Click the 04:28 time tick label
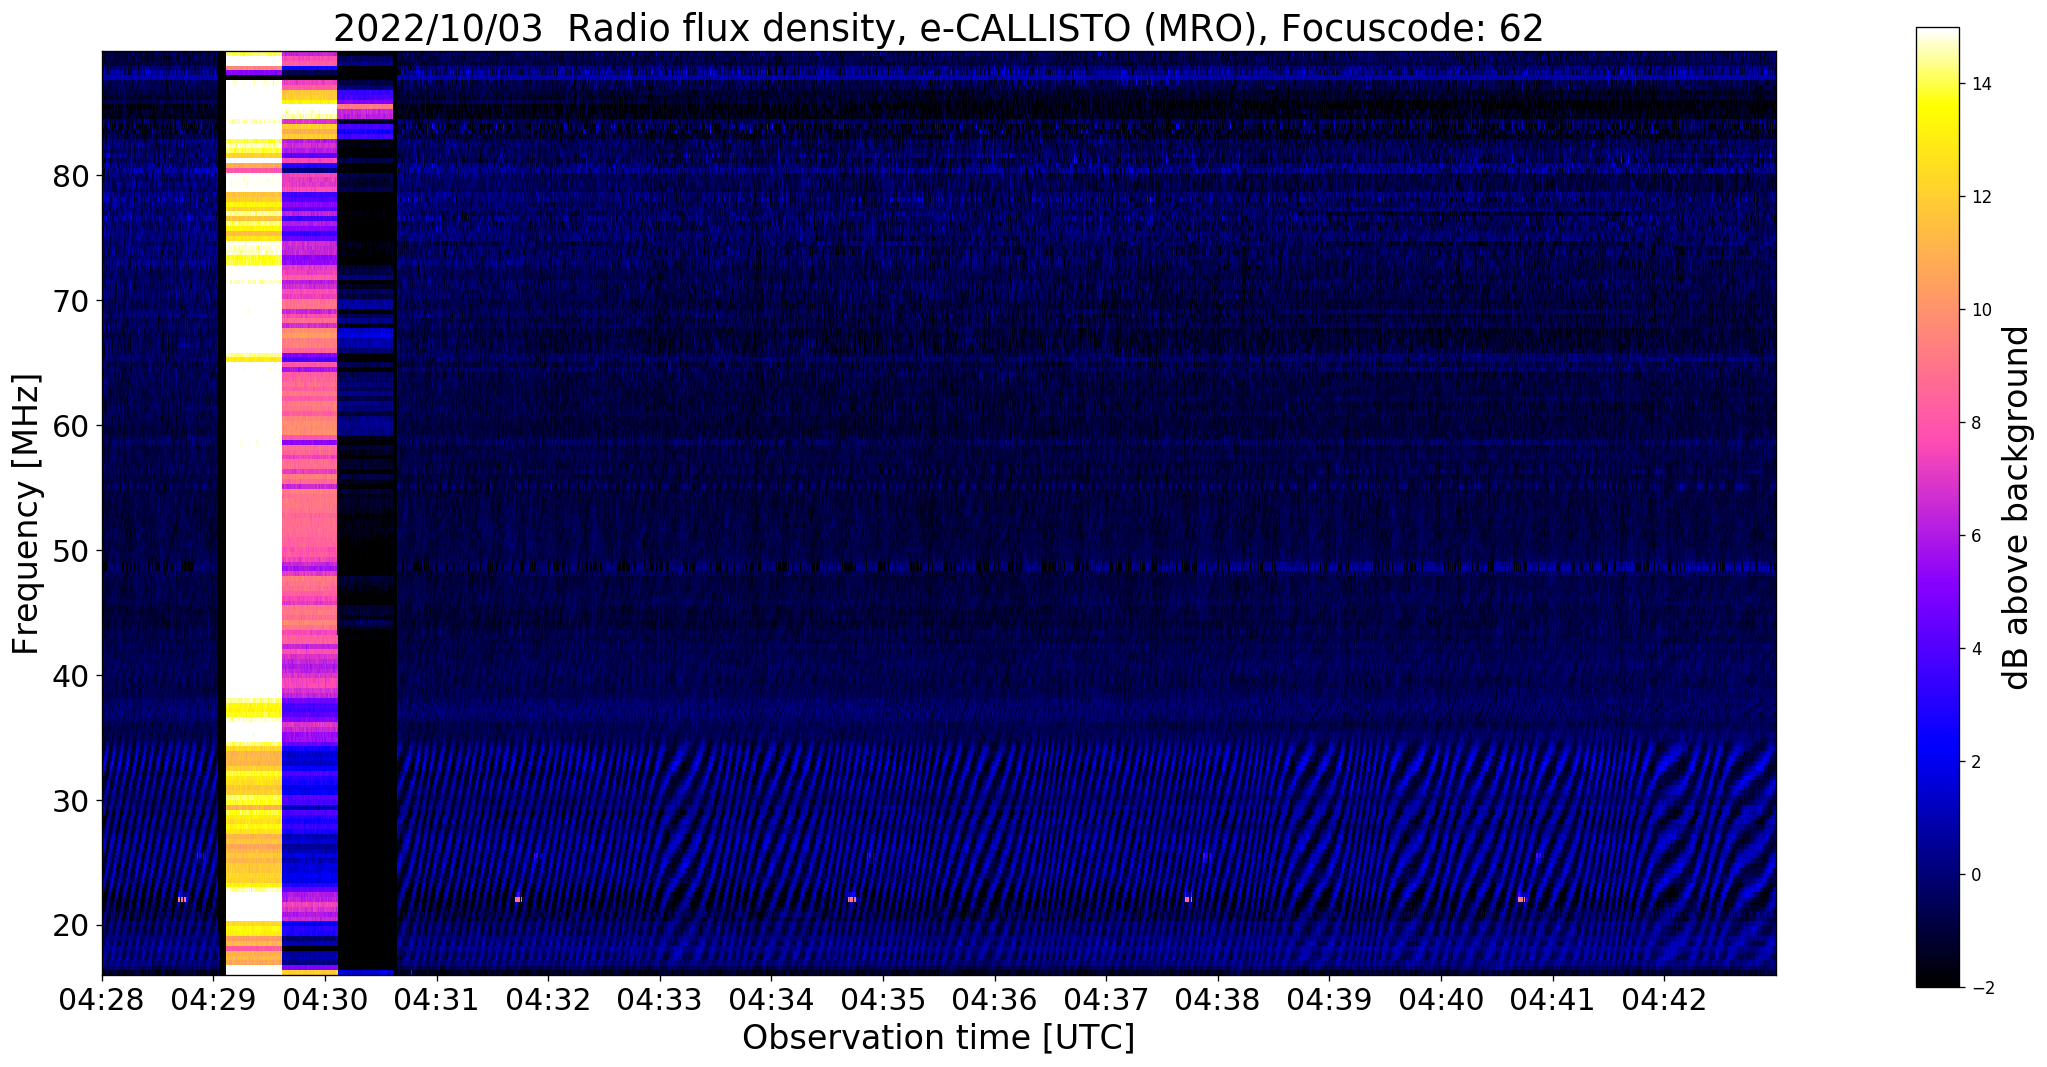Image resolution: width=2047 pixels, height=1067 pixels. point(102,999)
